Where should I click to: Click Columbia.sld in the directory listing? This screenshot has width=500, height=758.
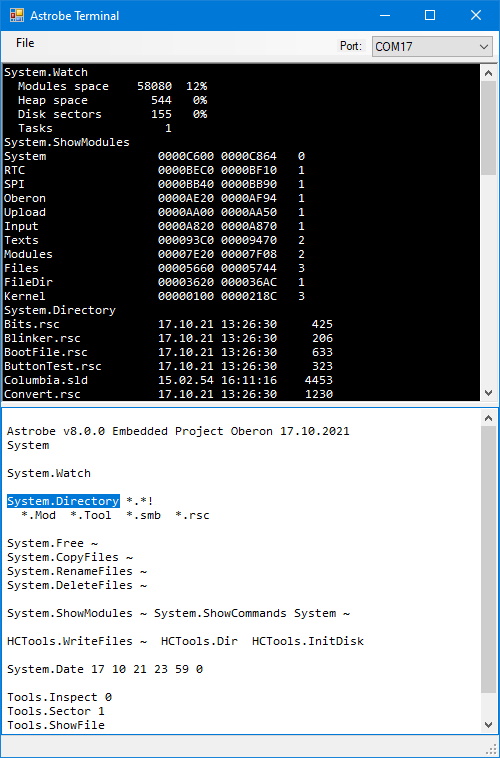click(x=46, y=380)
